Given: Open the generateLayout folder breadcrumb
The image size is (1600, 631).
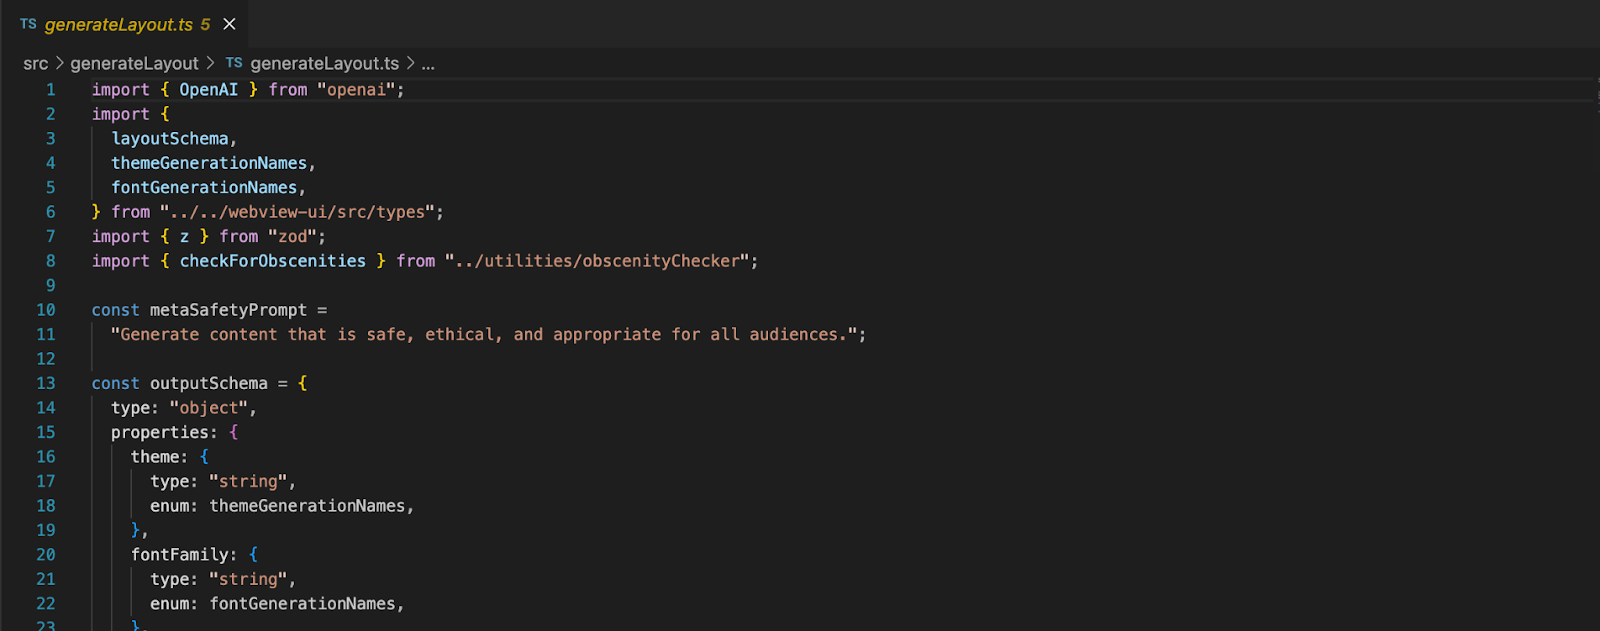Looking at the screenshot, I should [x=134, y=63].
